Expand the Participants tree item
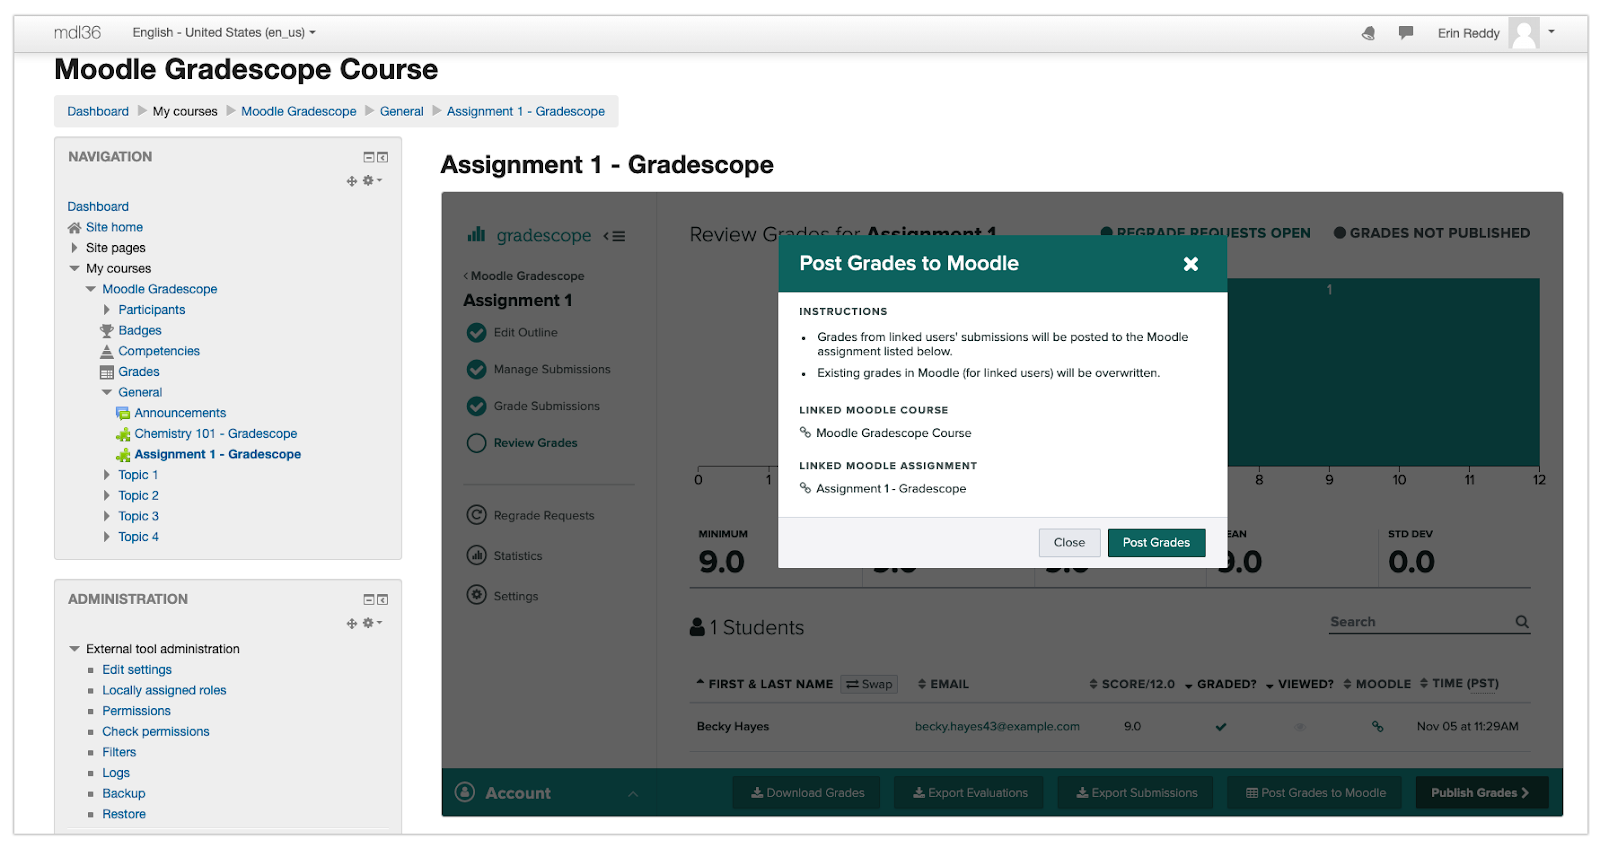The image size is (1600, 848). click(x=107, y=310)
